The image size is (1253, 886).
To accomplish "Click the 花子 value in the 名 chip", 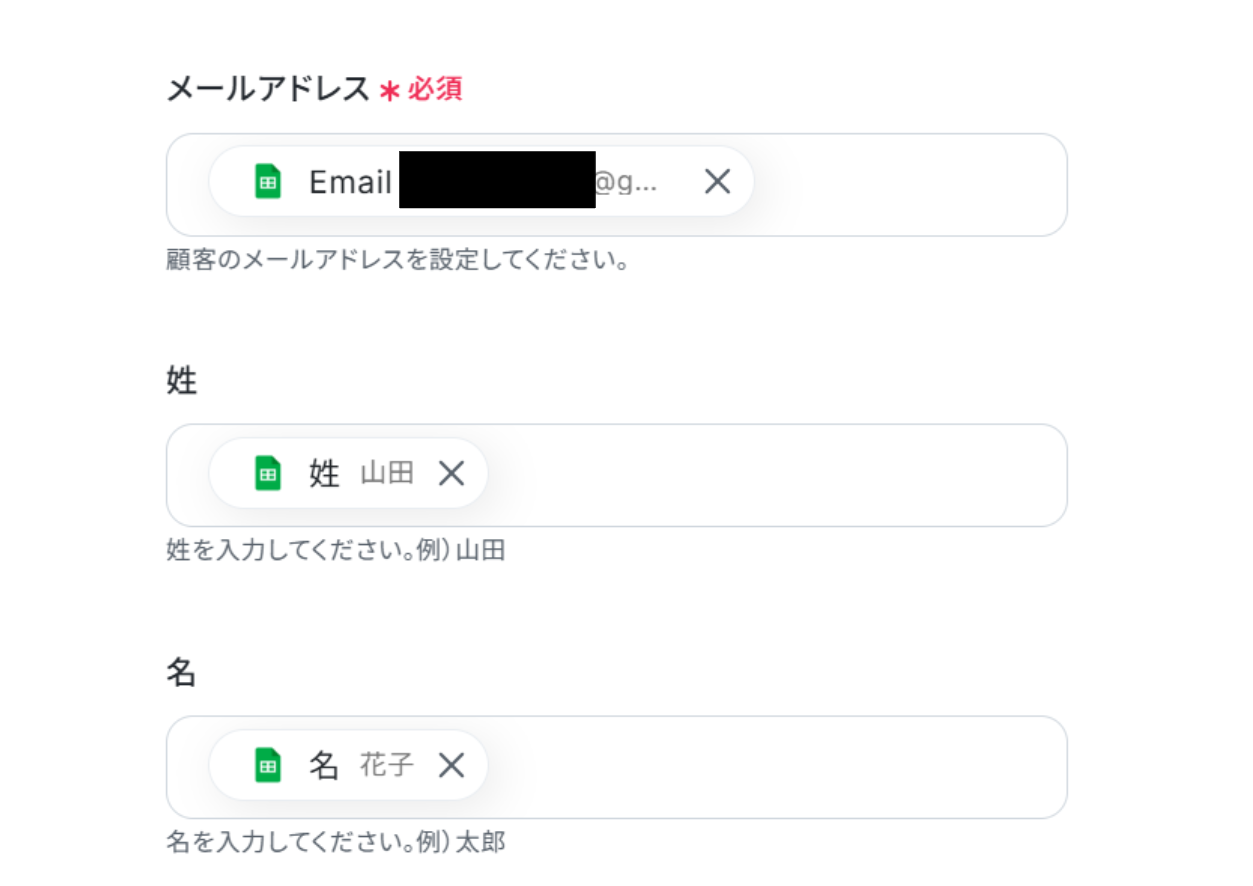I will pyautogui.click(x=387, y=765).
